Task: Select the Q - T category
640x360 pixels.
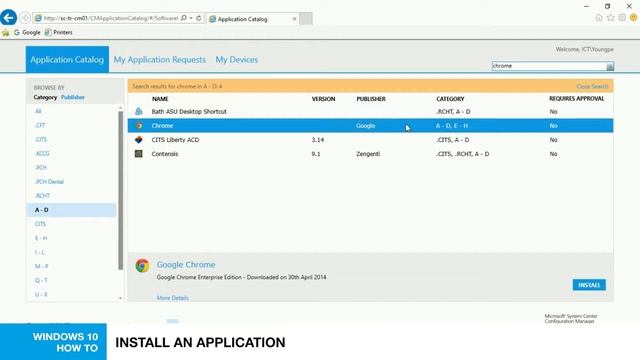Action: [x=41, y=280]
